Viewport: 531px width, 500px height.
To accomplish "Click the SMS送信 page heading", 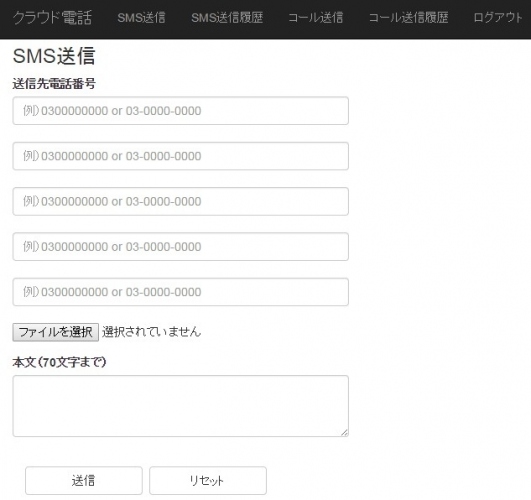I will (54, 56).
